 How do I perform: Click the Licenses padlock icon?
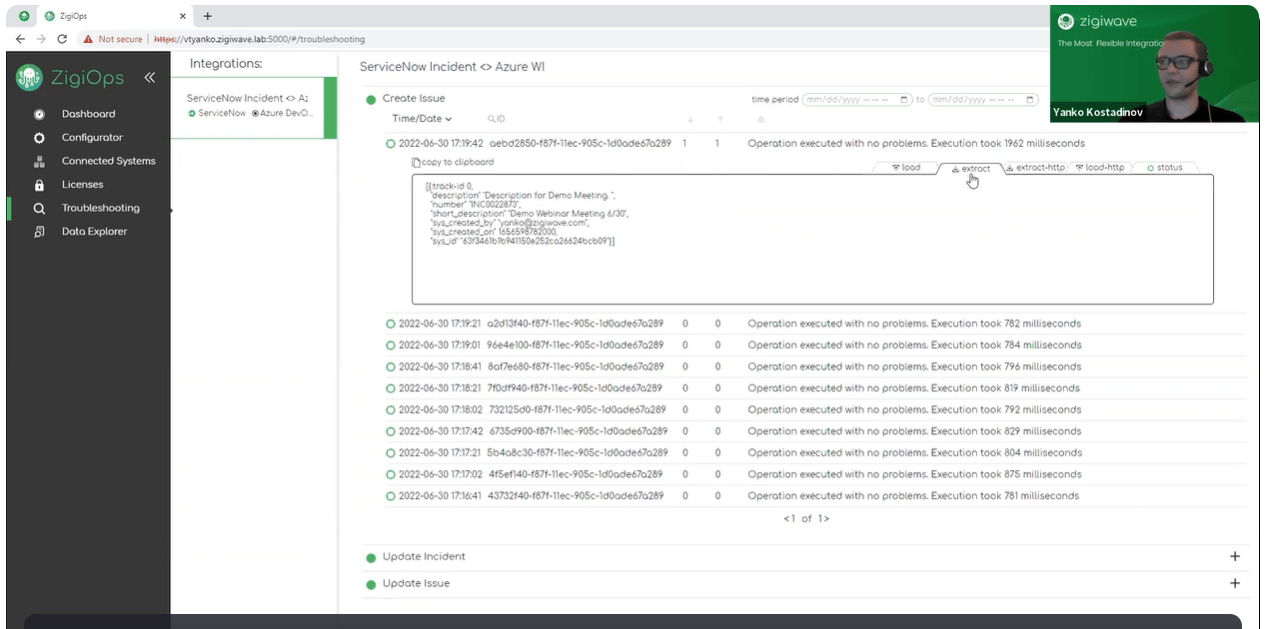click(39, 185)
